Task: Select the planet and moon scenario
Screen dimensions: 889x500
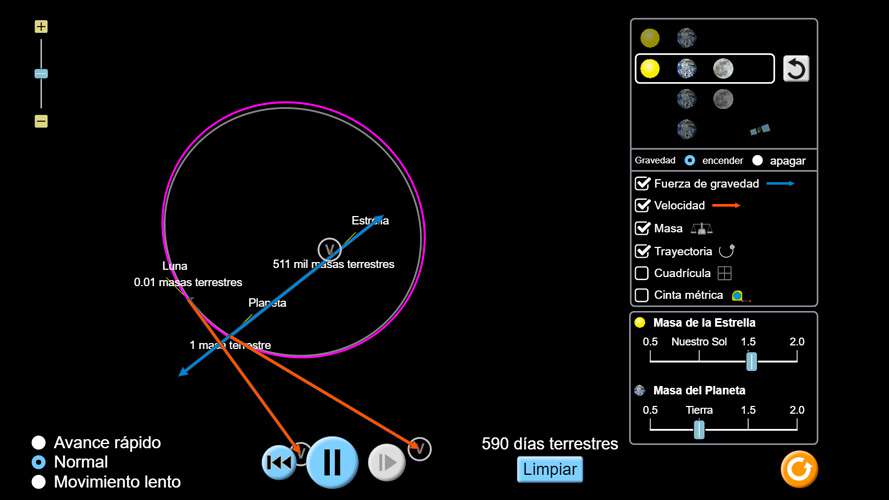Action: click(x=704, y=99)
